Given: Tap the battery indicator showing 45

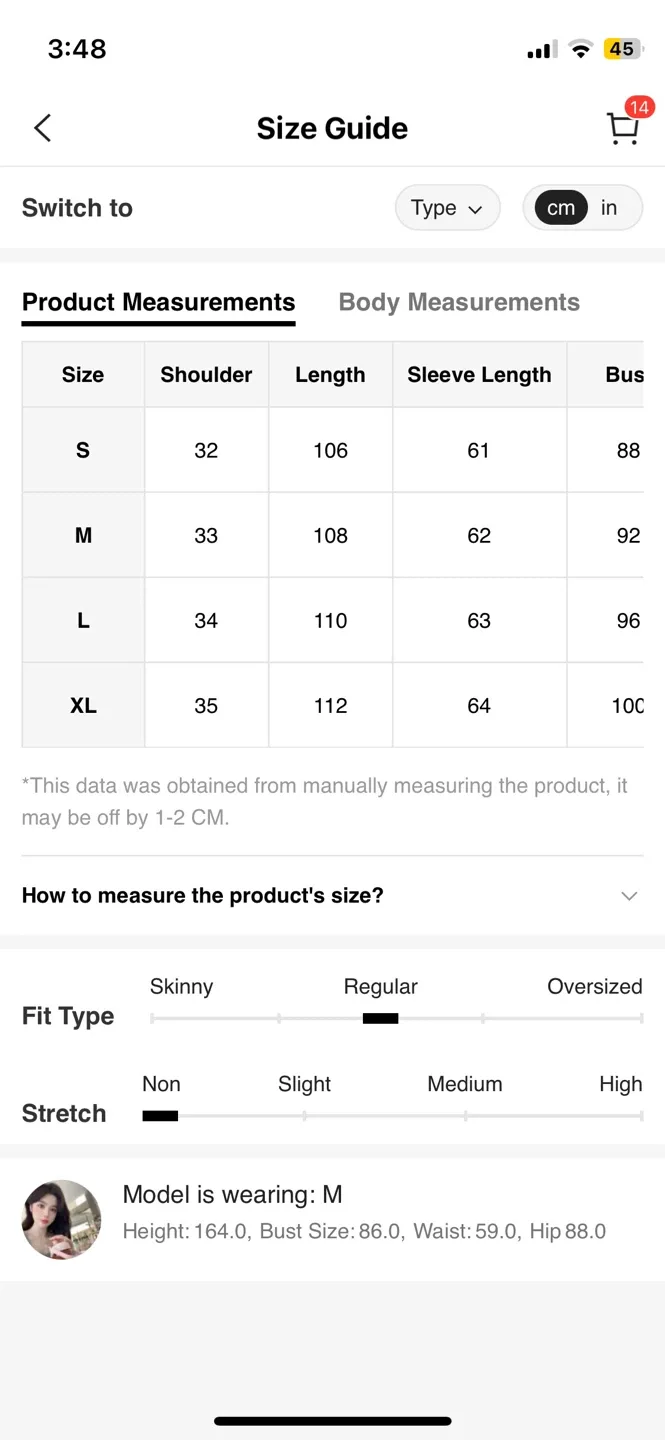Looking at the screenshot, I should click(x=621, y=49).
